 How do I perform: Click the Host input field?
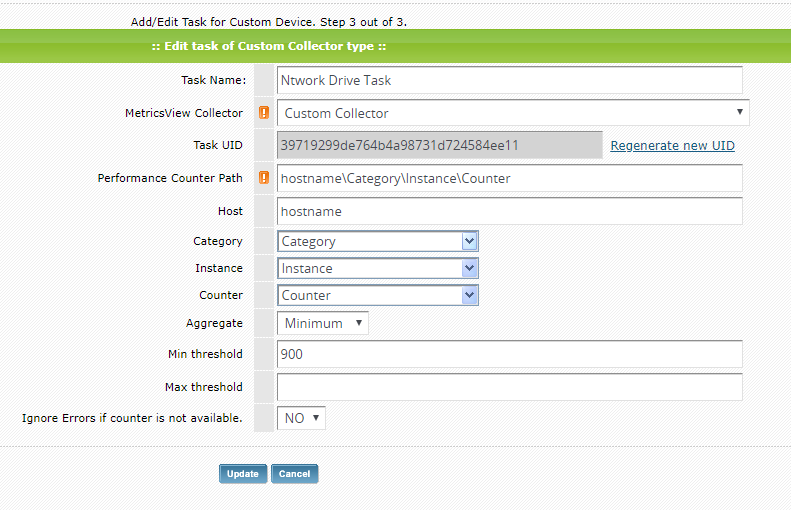(510, 211)
